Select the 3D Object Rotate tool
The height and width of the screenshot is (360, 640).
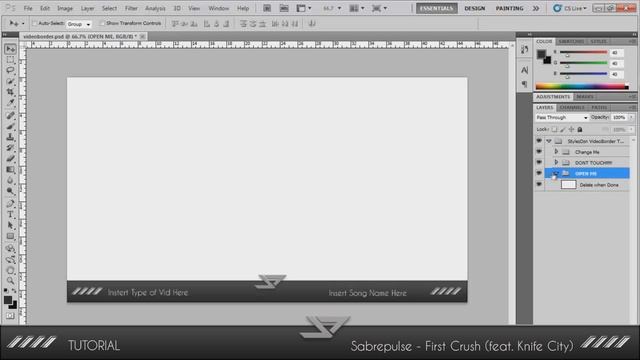coord(10,249)
